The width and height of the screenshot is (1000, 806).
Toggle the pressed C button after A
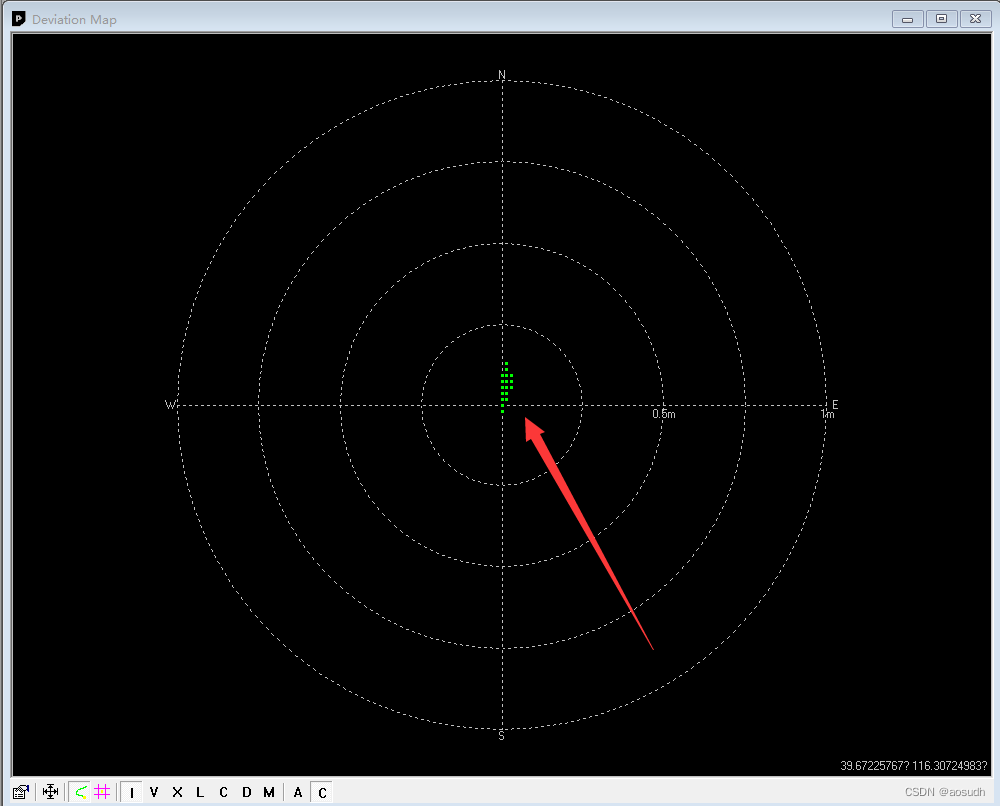pos(322,792)
